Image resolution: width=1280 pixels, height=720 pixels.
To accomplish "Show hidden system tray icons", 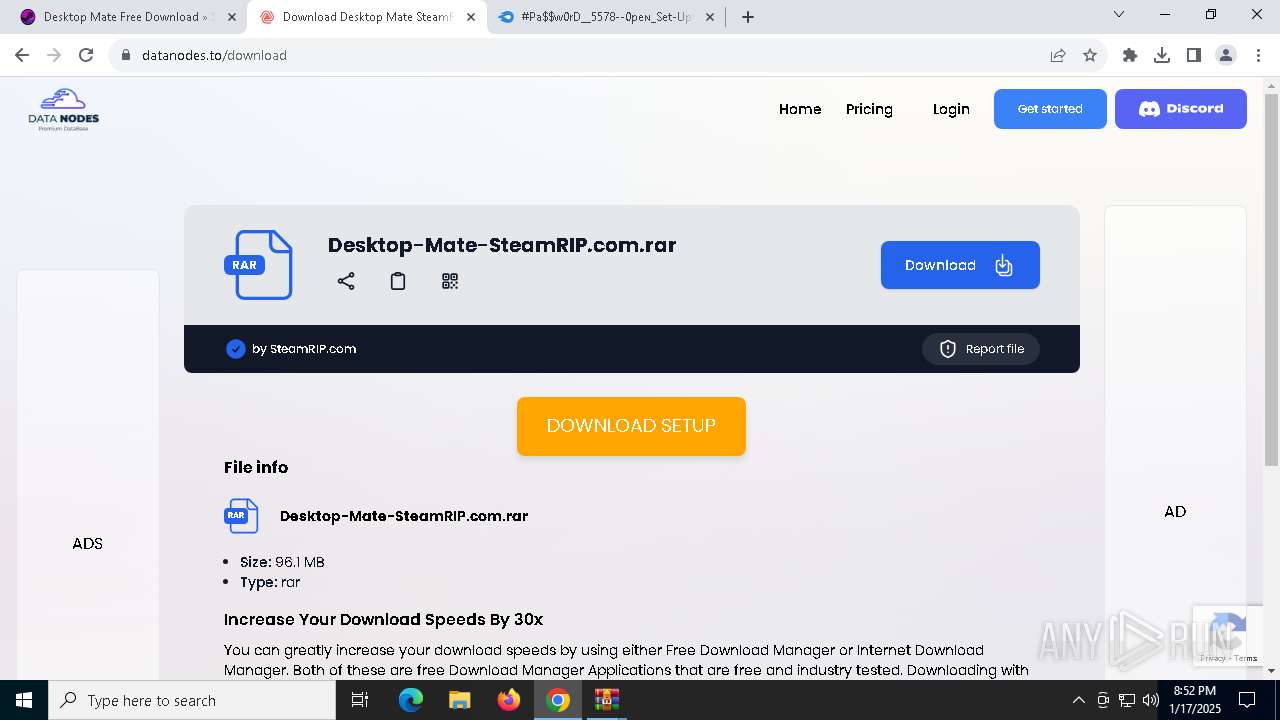I will click(x=1079, y=700).
